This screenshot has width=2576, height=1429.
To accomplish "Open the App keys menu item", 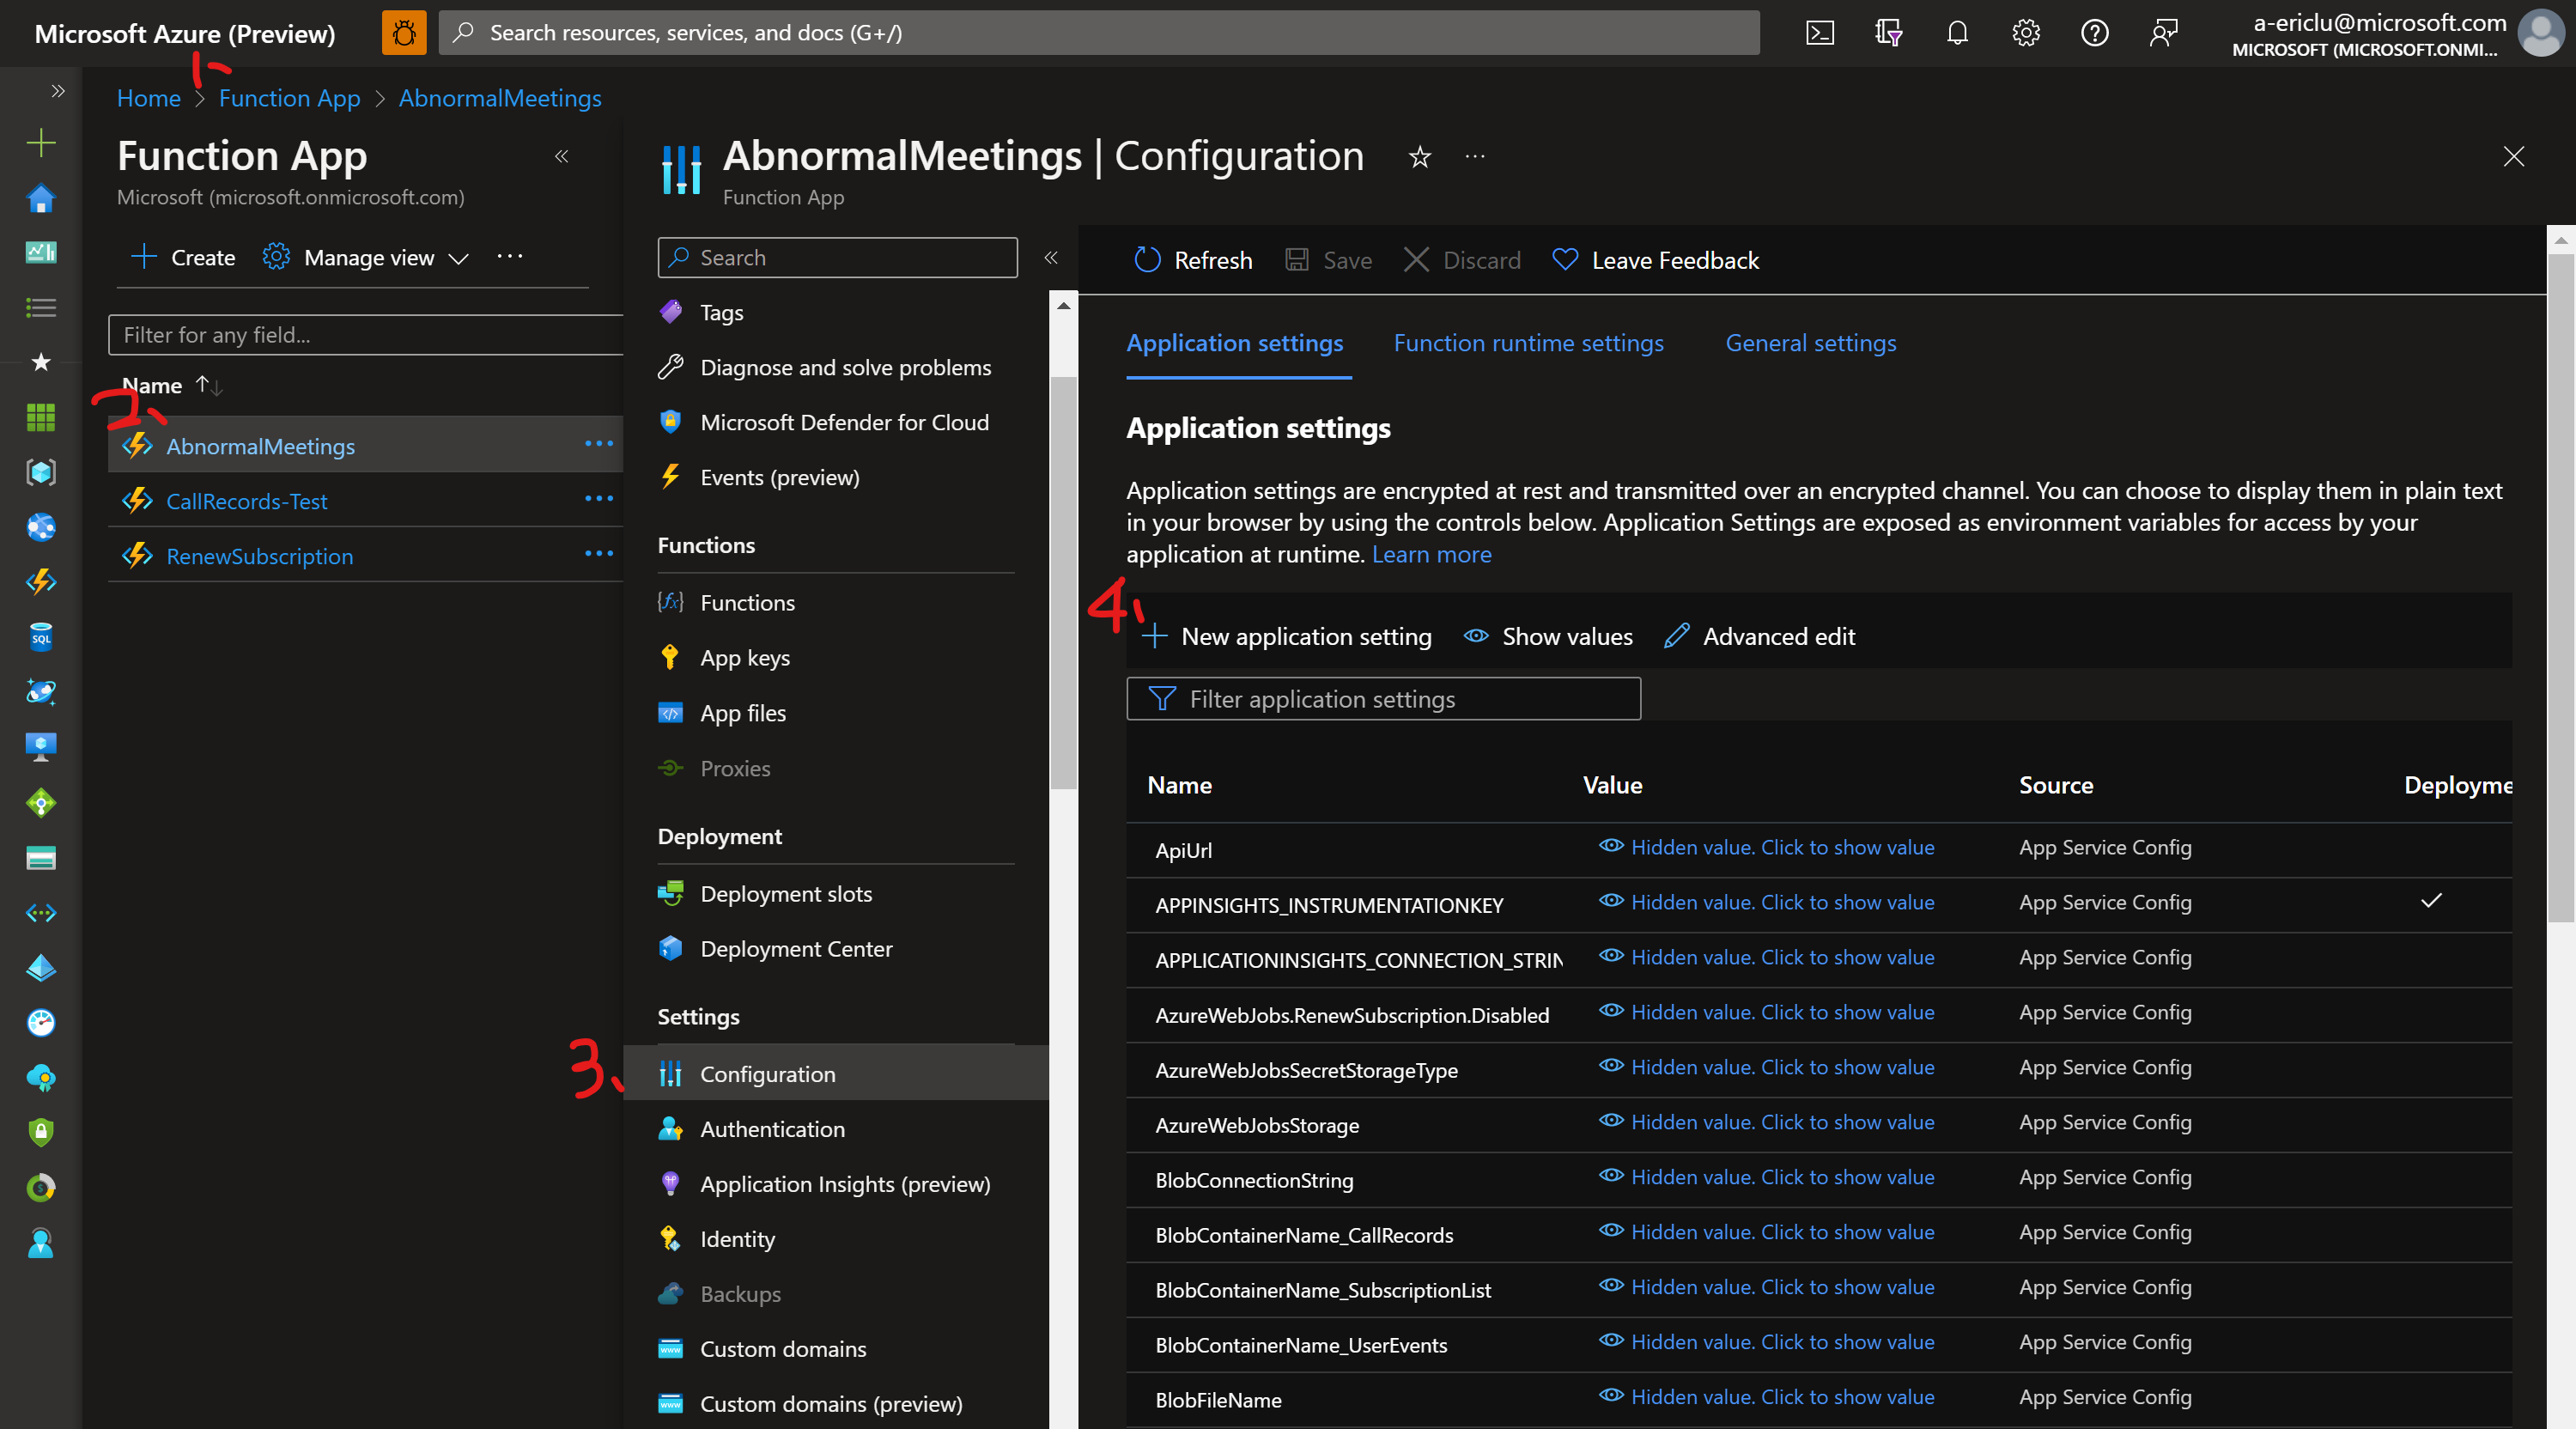I will pyautogui.click(x=744, y=657).
